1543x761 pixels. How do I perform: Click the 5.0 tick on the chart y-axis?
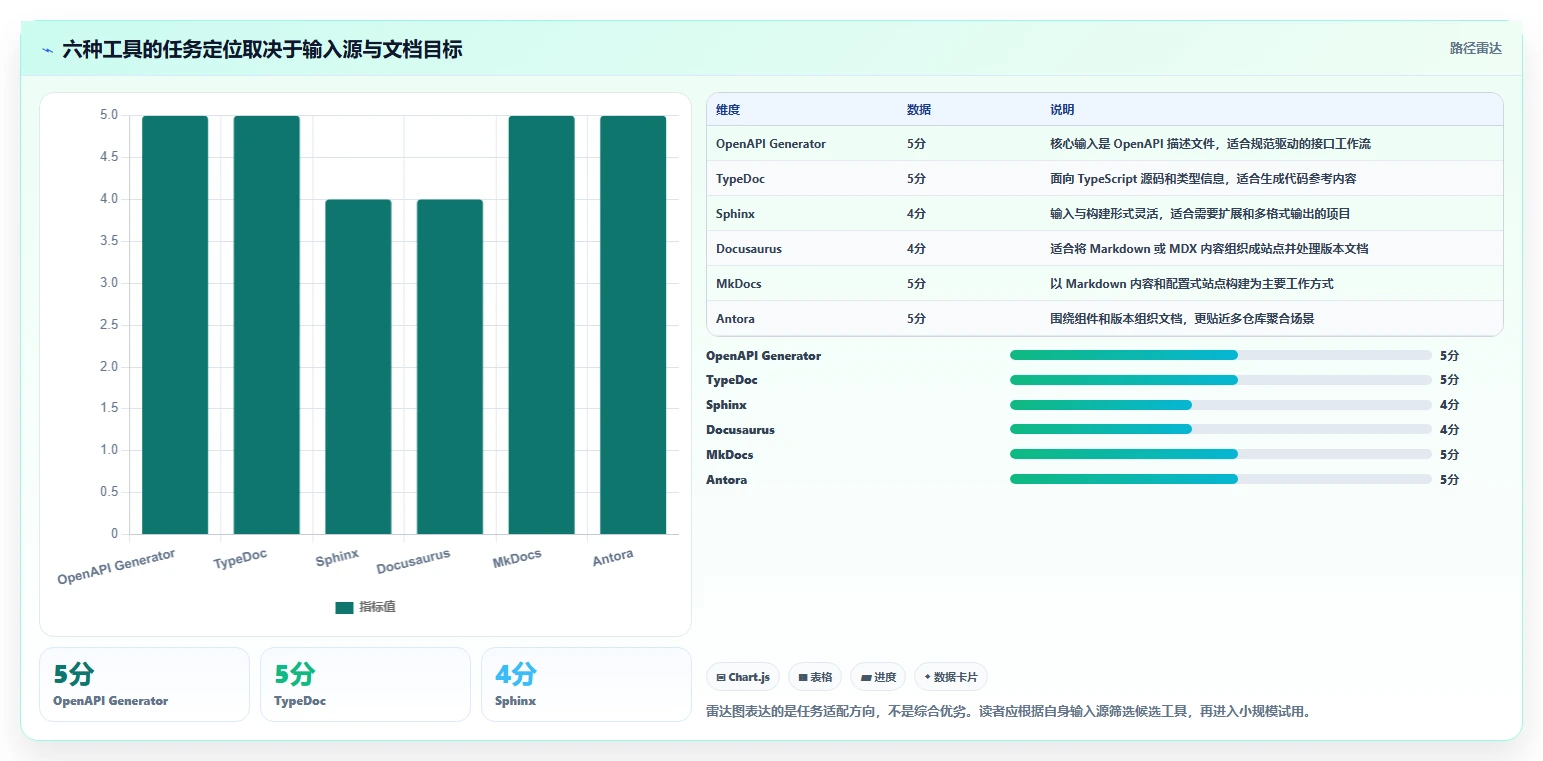pos(109,116)
